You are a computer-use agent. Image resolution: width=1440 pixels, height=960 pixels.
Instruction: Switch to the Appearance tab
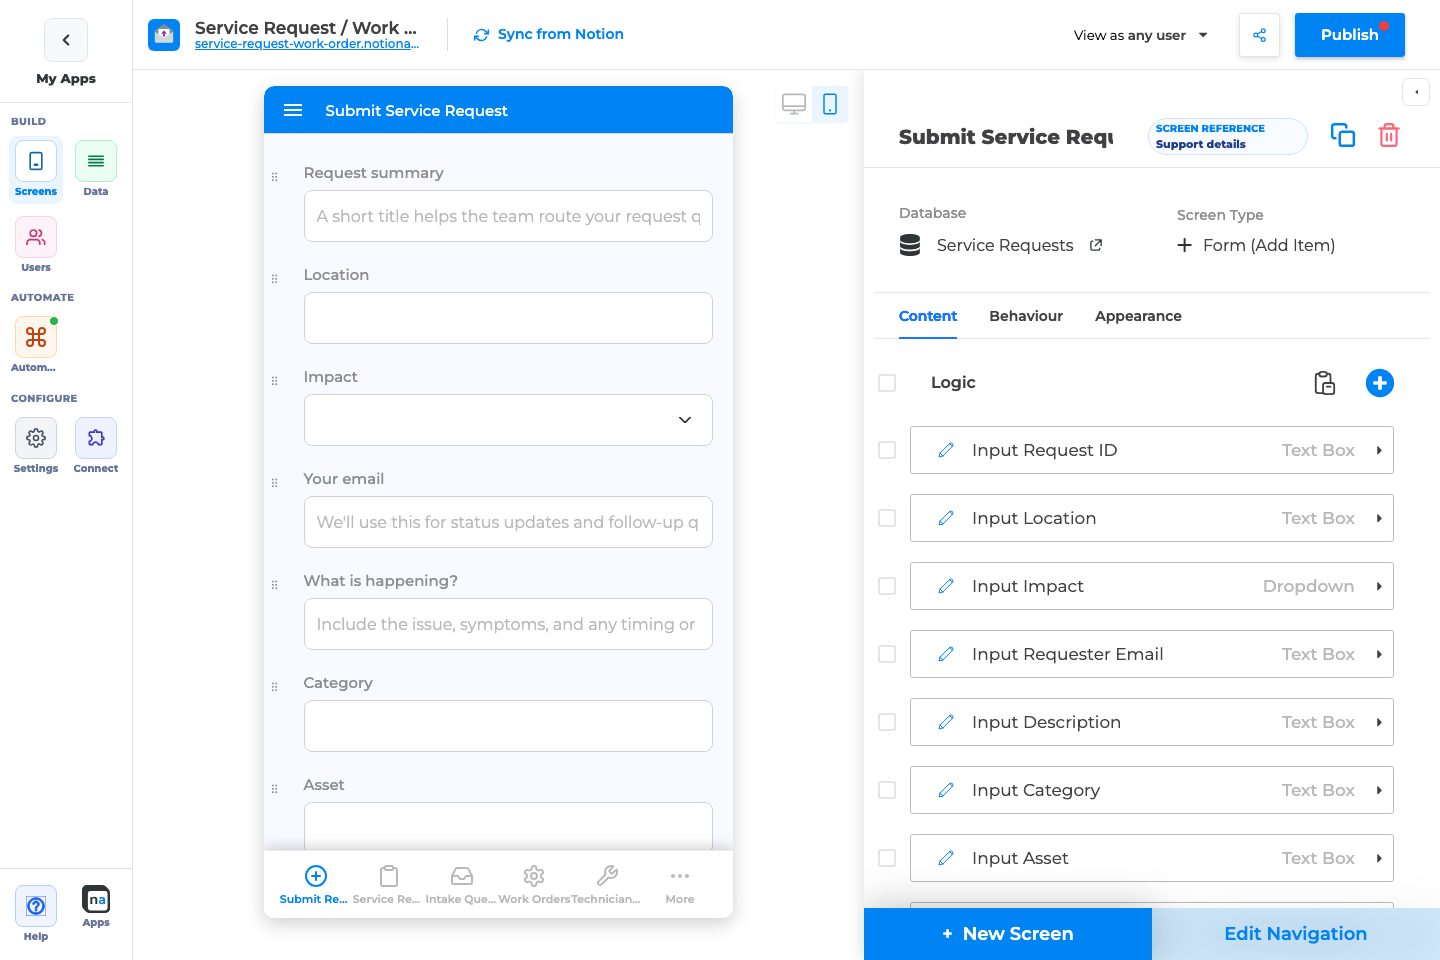(x=1138, y=316)
